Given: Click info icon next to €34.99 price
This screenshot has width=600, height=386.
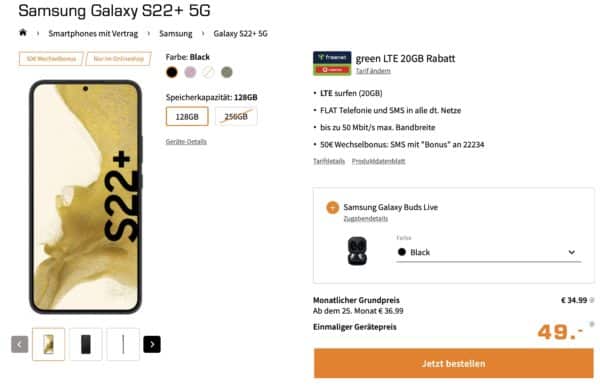Looking at the screenshot, I should click(592, 300).
